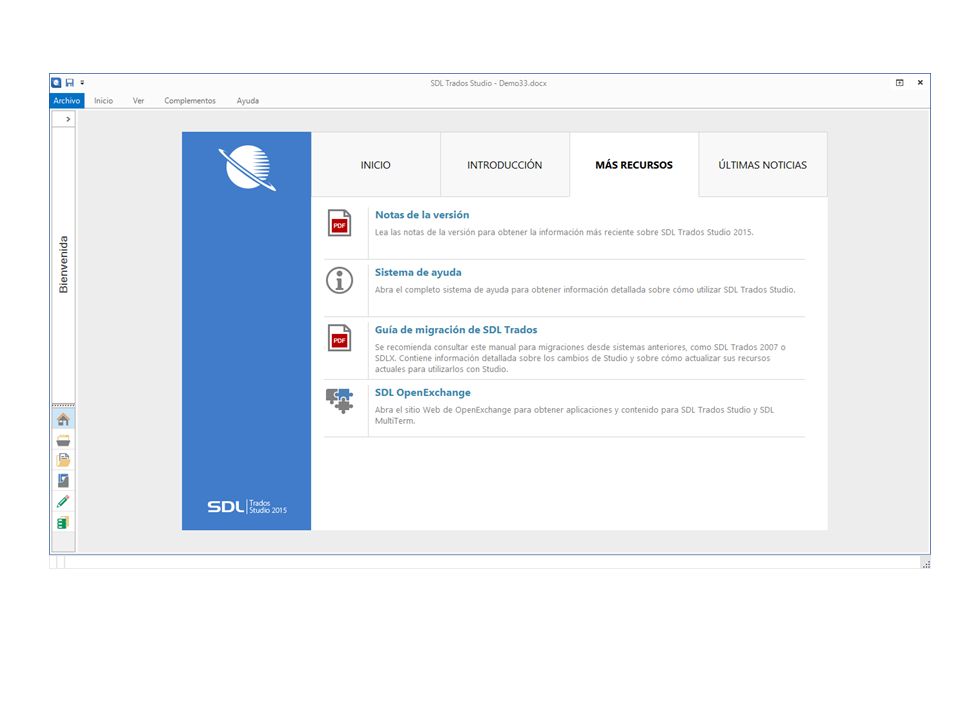Click the PDF icon for Notas de la versión
This screenshot has height=720, width=960.
point(339,223)
